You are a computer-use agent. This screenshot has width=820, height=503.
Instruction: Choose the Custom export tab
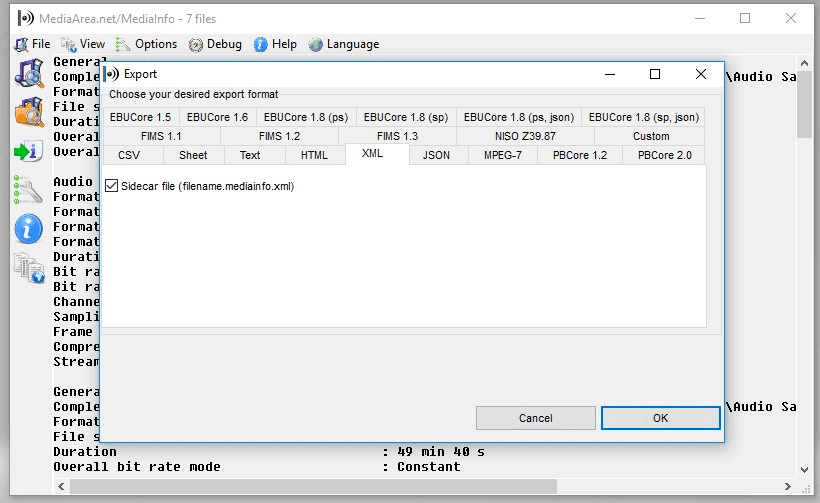[651, 136]
